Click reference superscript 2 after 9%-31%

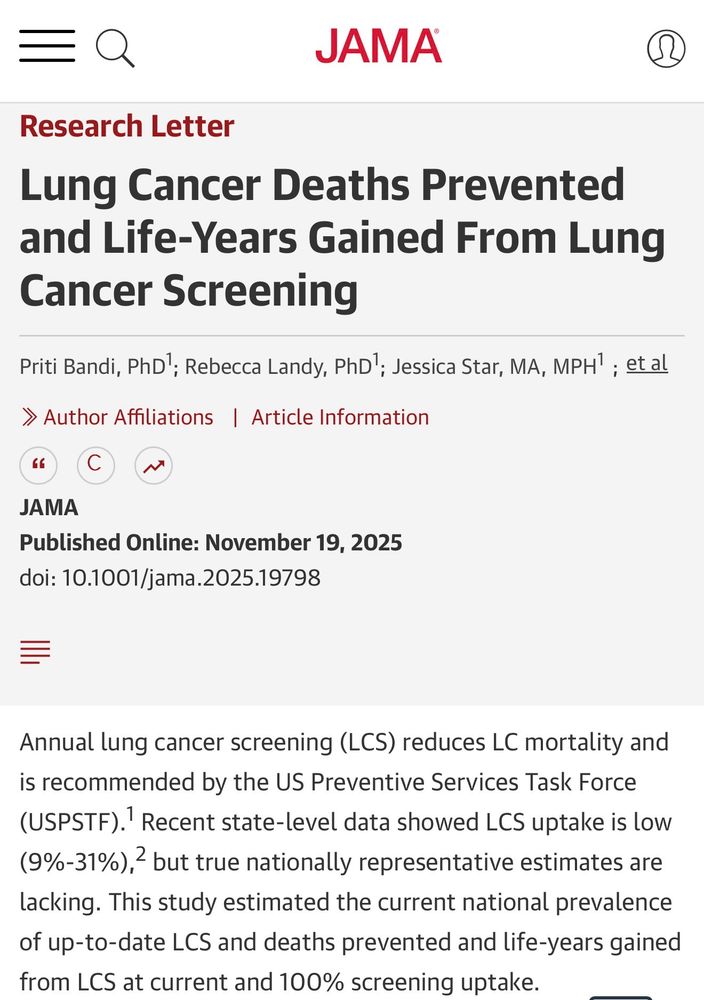tap(141, 857)
